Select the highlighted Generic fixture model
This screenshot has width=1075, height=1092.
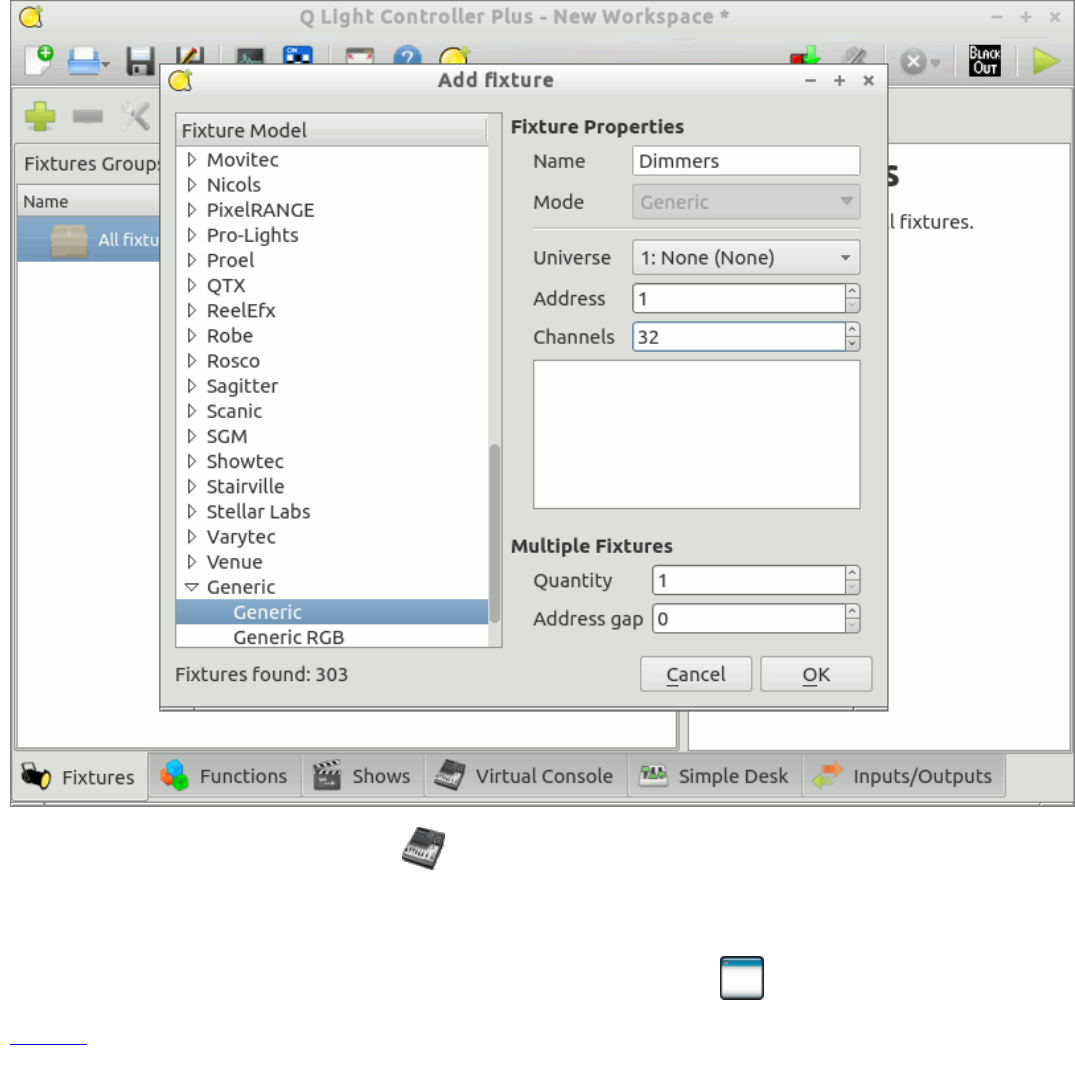point(332,612)
